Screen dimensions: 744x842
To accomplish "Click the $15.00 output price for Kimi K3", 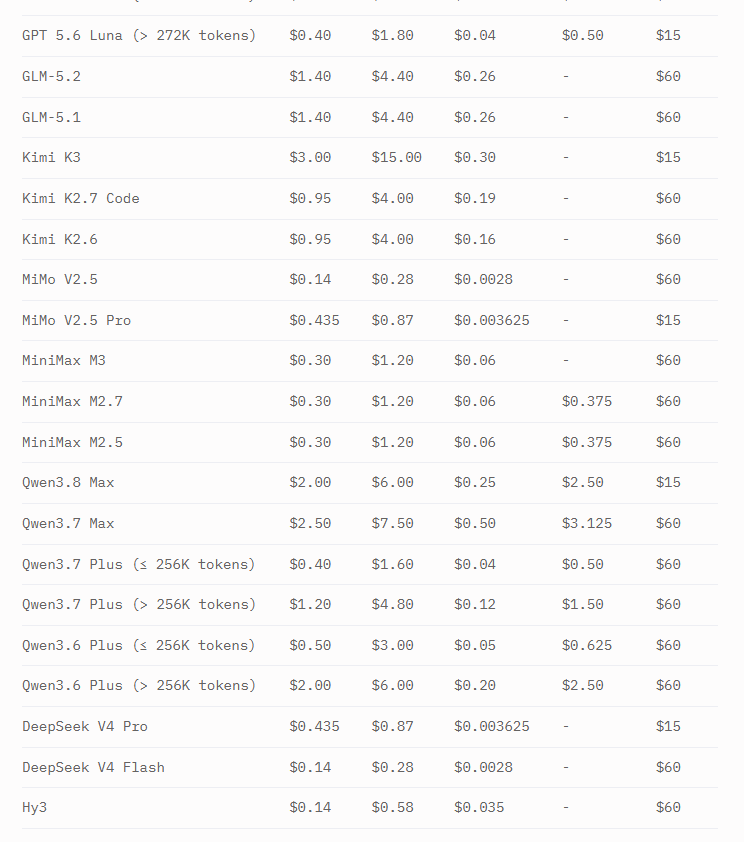I will [397, 157].
